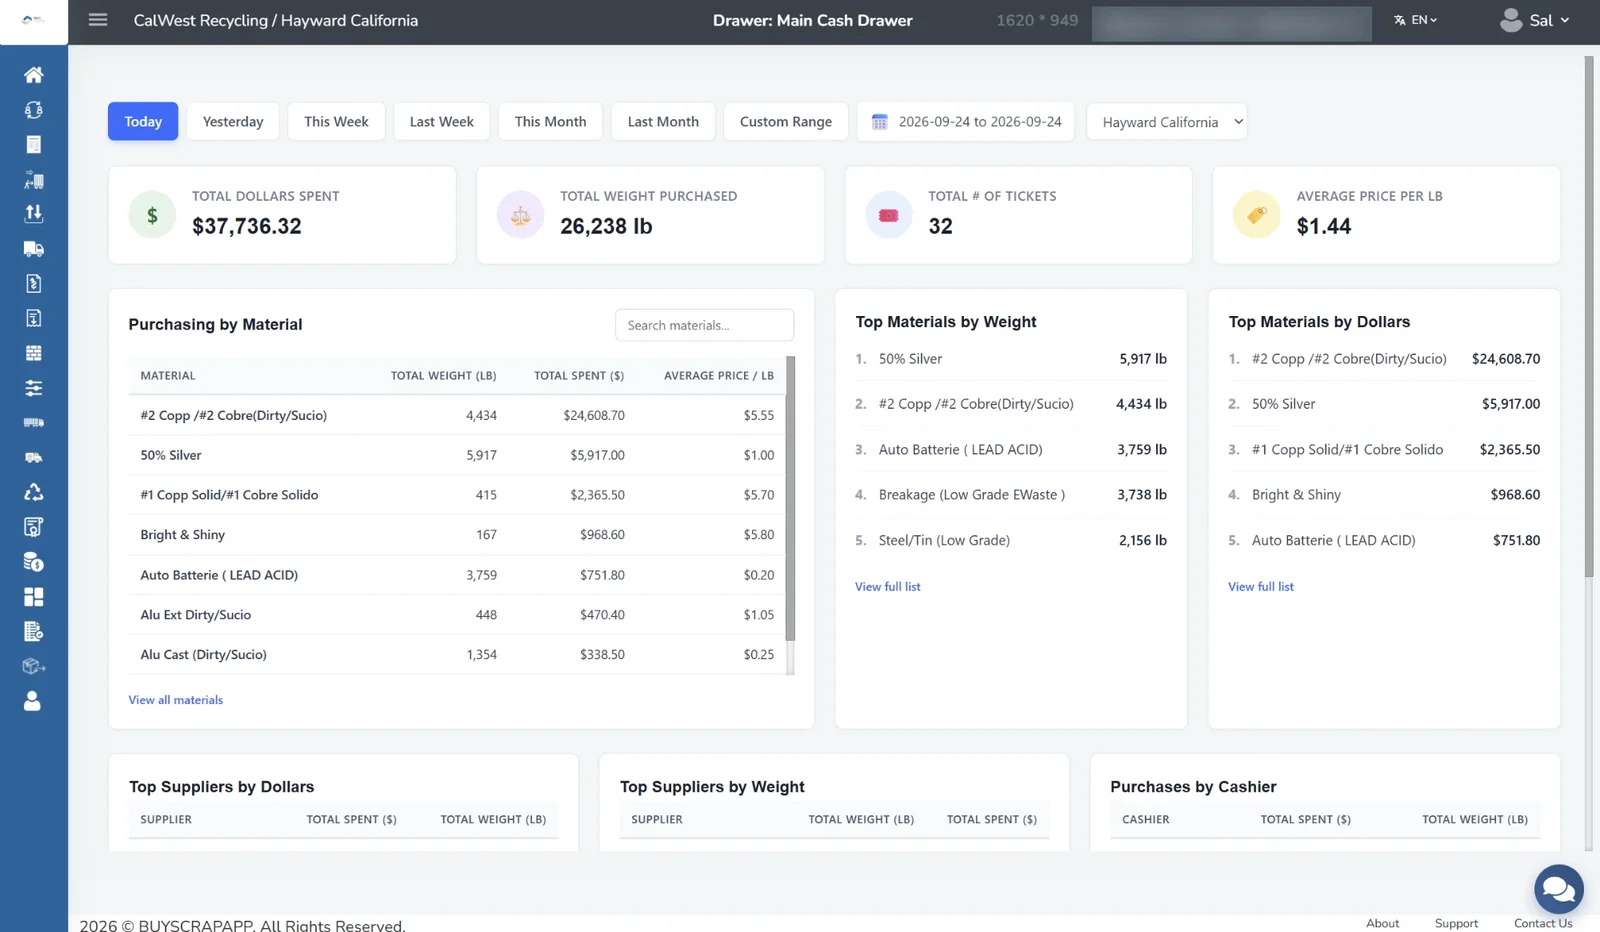Select the Today filter tab
This screenshot has height=932, width=1600.
(143, 122)
